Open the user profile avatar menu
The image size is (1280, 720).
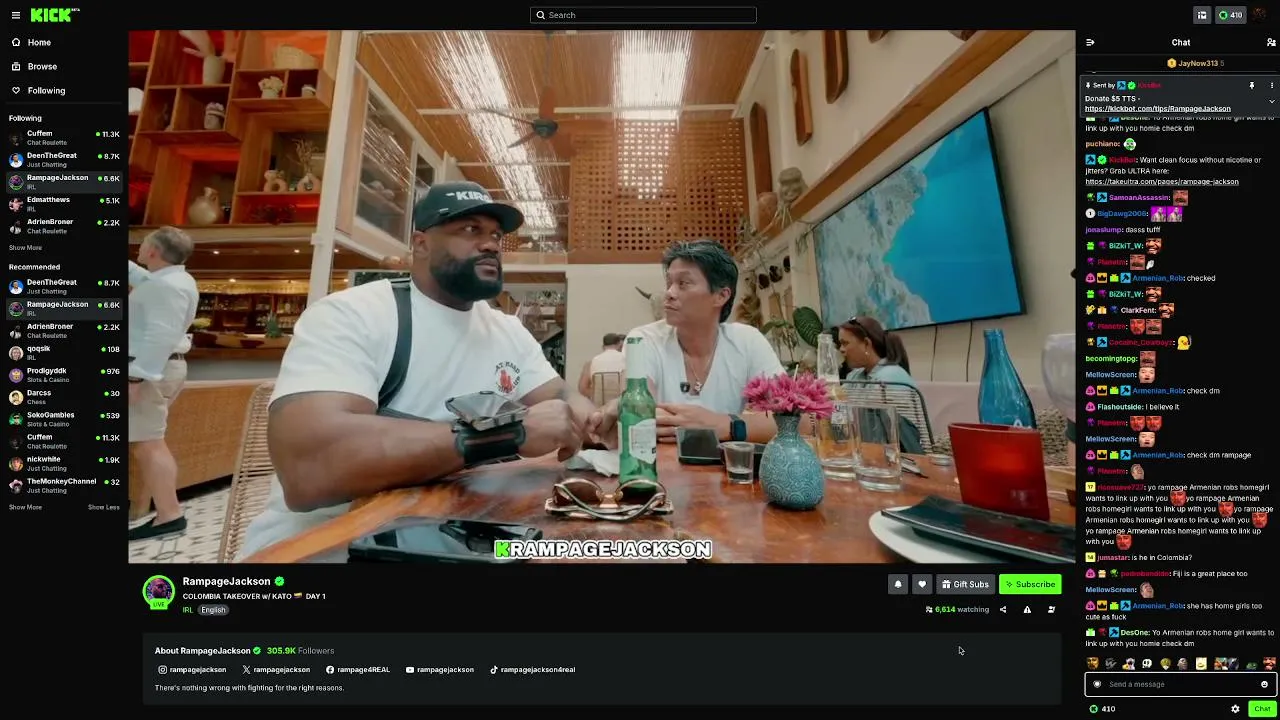[1259, 15]
